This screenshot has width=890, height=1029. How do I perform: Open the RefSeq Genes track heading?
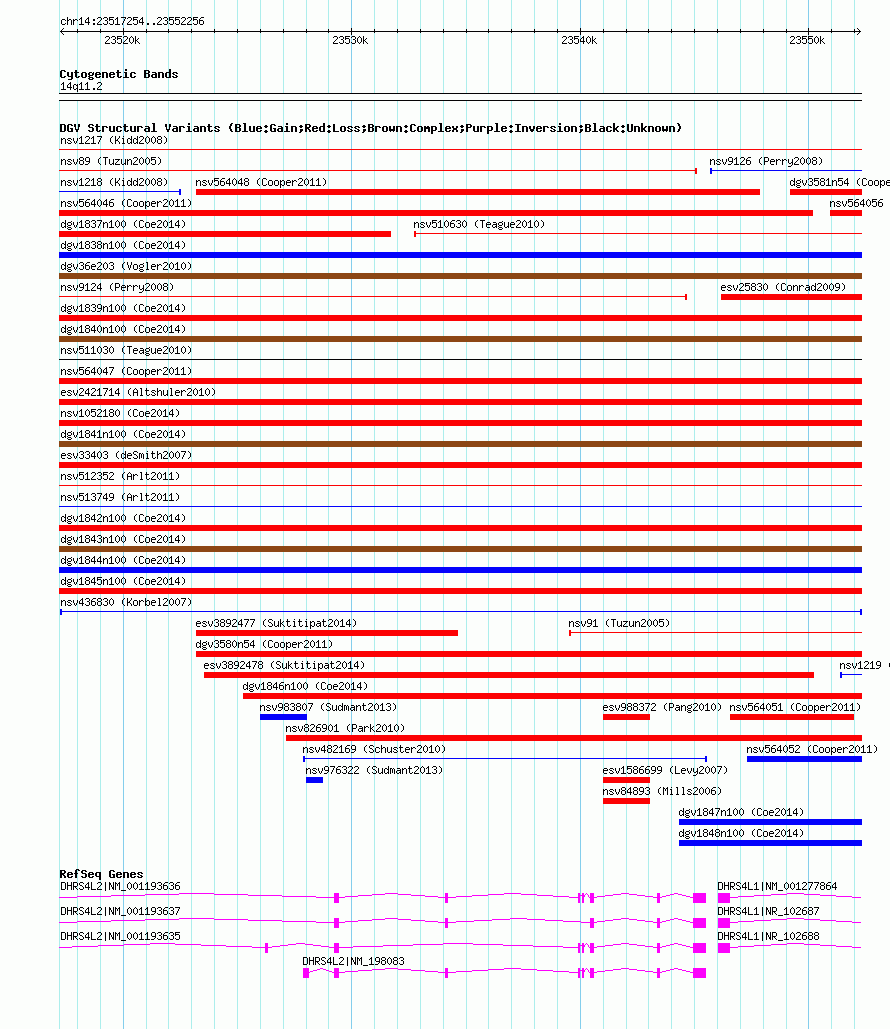(x=101, y=874)
